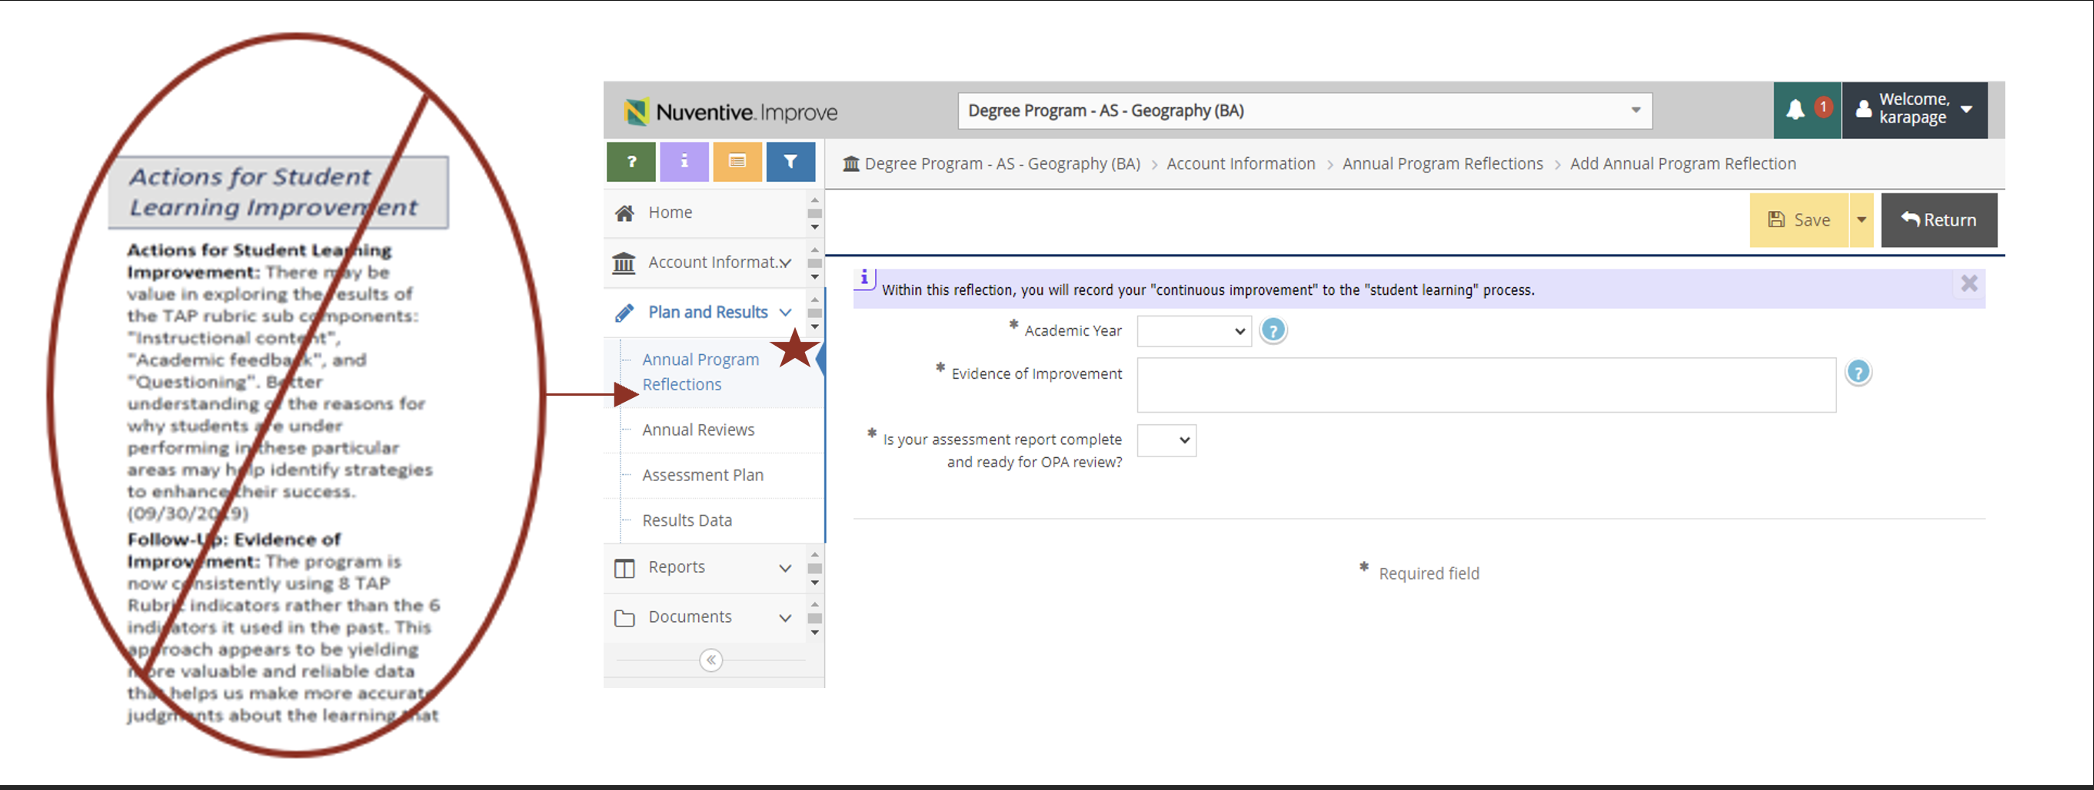Click scrollbar beside Home menu item
2094x790 pixels.
click(815, 213)
